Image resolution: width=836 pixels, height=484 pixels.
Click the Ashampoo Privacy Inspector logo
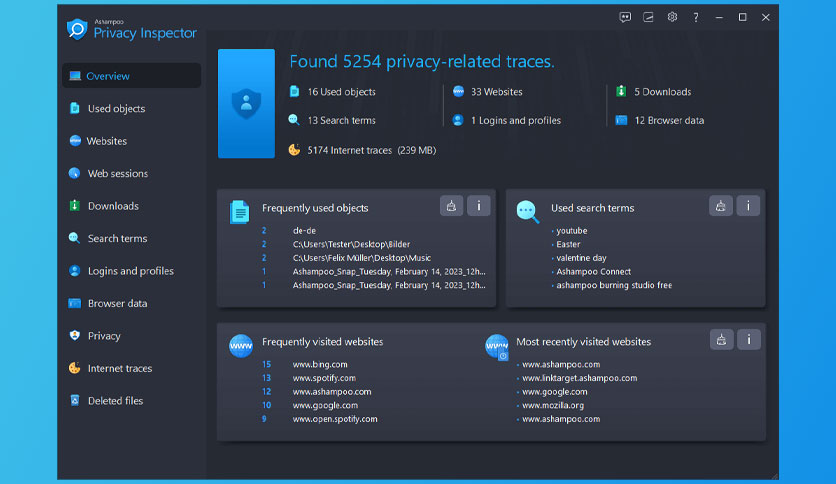click(131, 29)
